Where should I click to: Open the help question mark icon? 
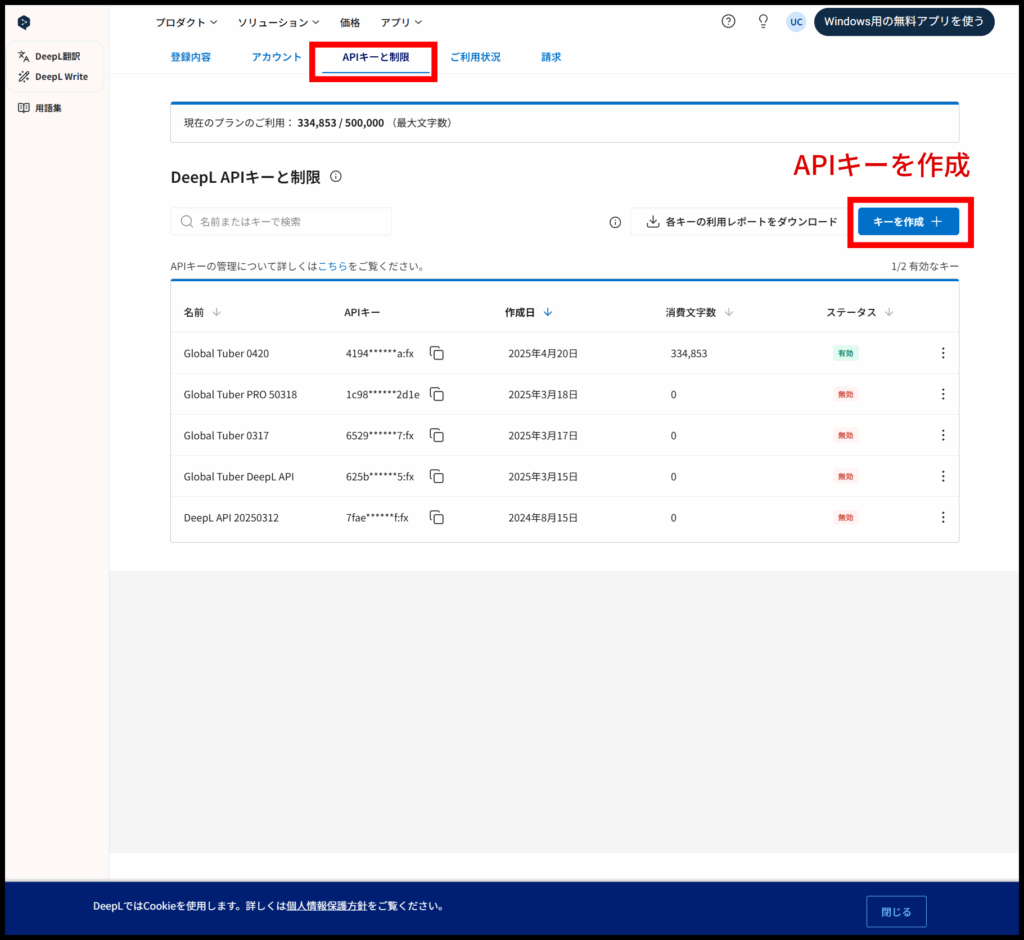point(728,22)
